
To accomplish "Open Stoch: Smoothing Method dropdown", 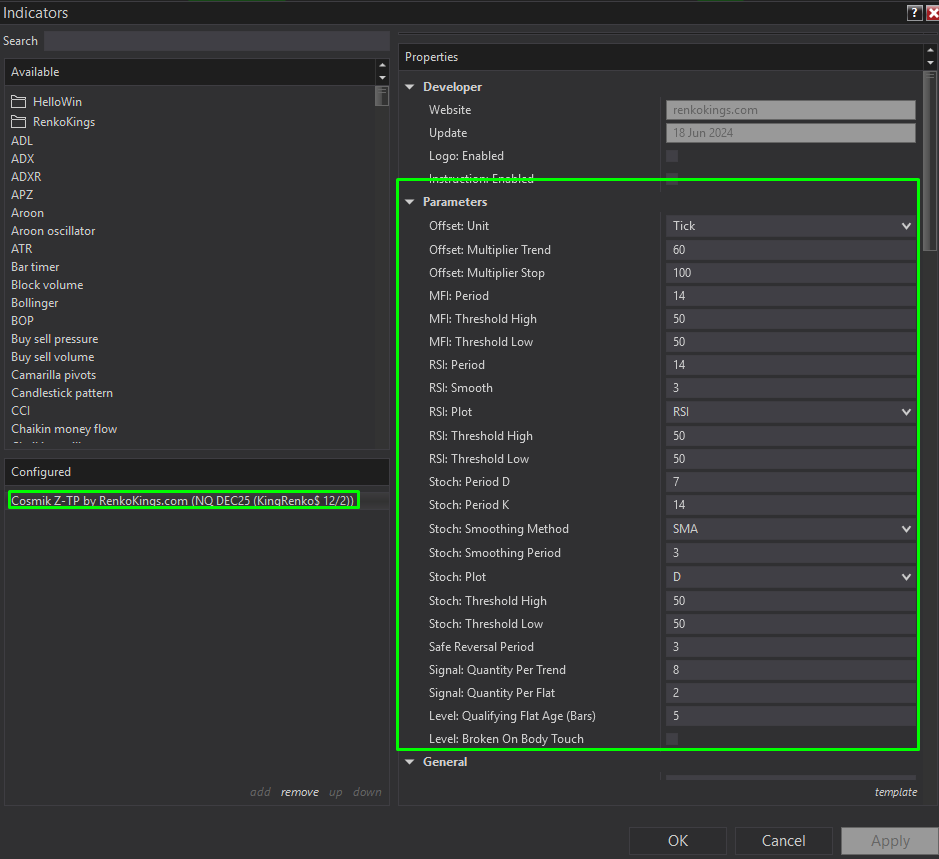I will [790, 529].
